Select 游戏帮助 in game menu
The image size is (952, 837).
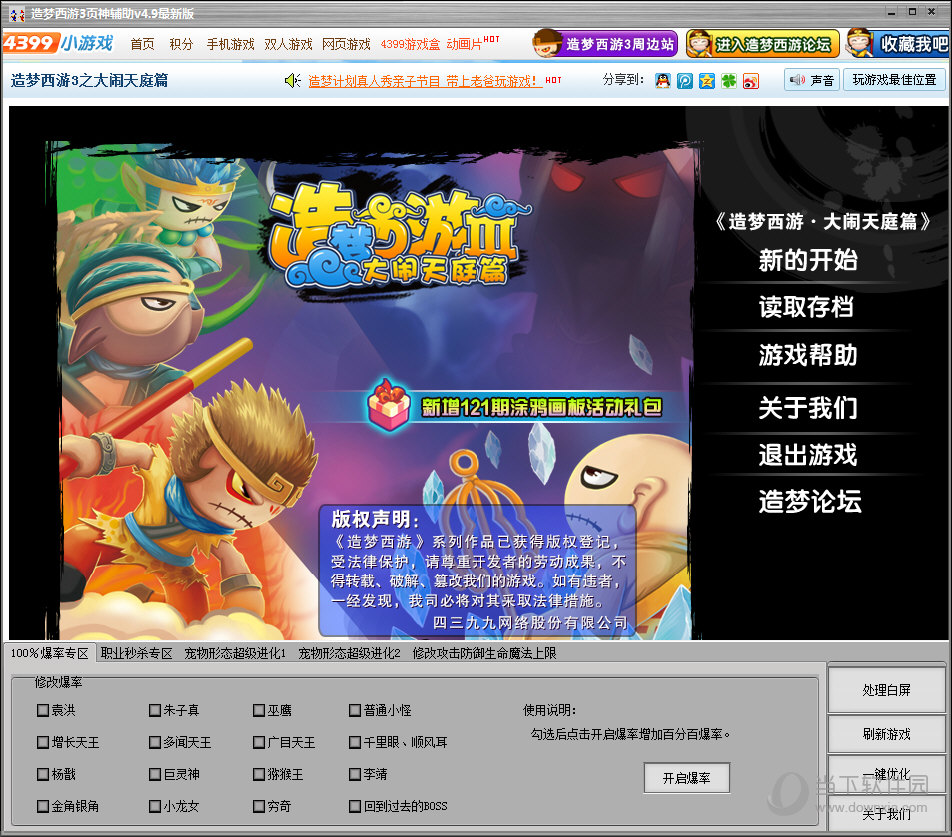coord(808,355)
